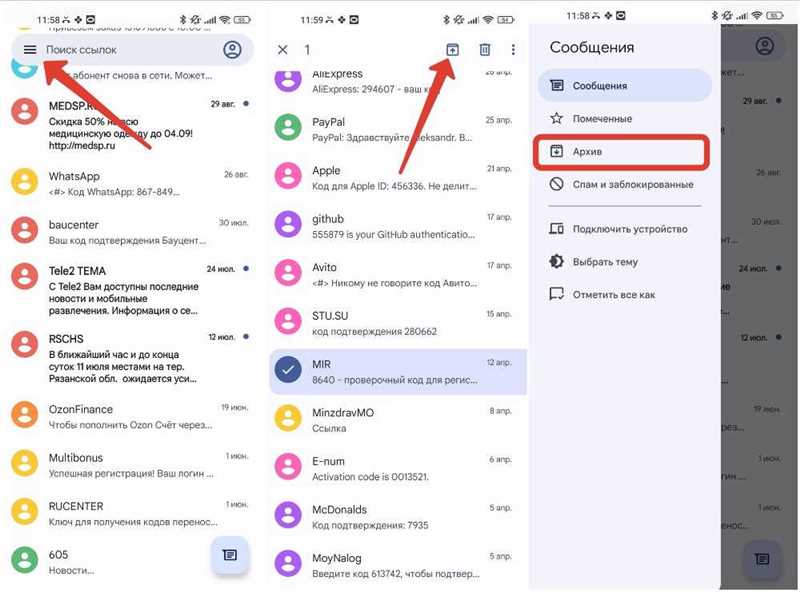Image resolution: width=800 pixels, height=592 pixels.
Task: Select the E-num activation code message
Action: pos(397,468)
